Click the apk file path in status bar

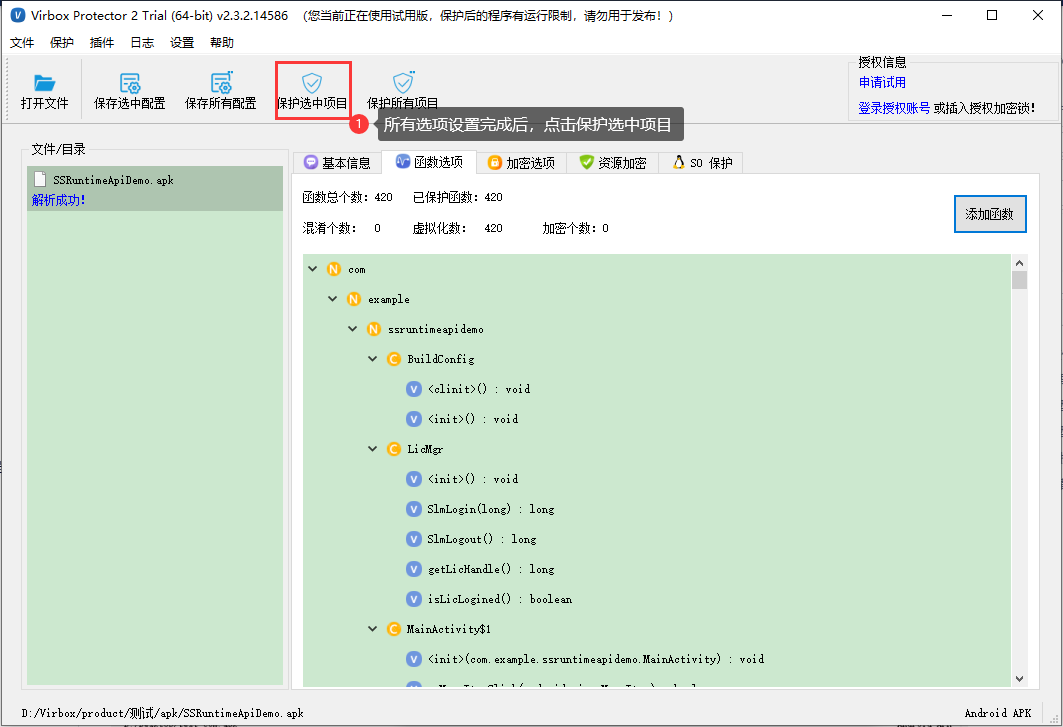click(x=163, y=713)
